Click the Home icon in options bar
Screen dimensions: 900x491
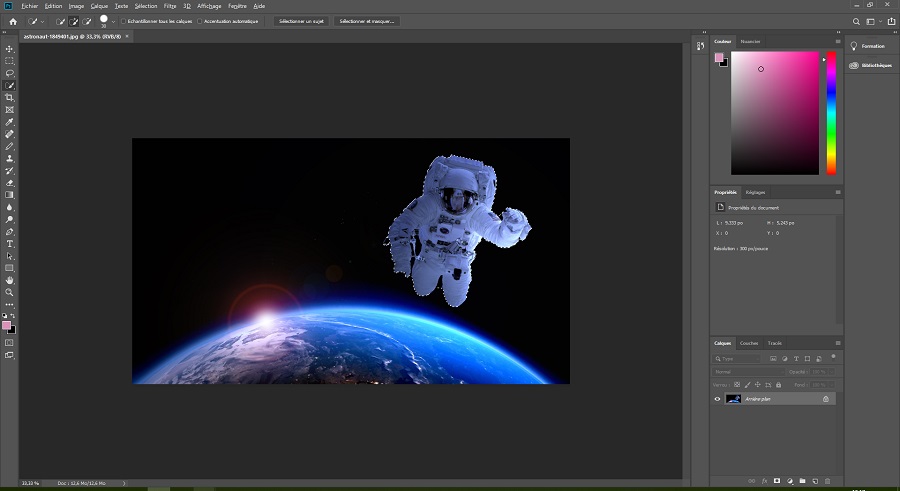[x=13, y=21]
